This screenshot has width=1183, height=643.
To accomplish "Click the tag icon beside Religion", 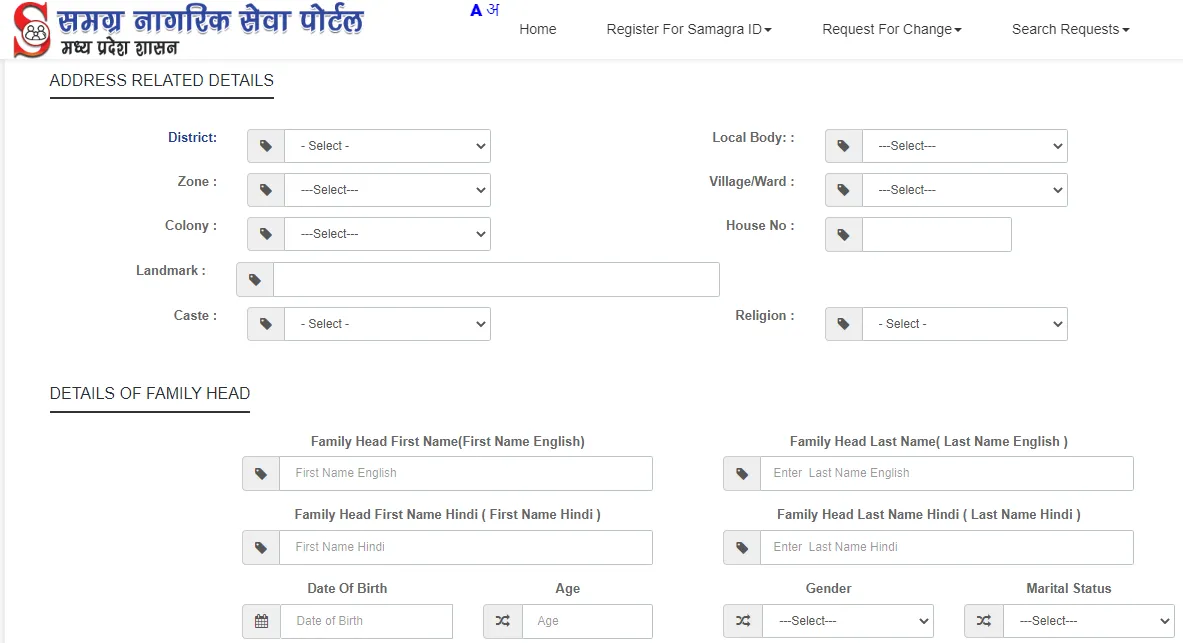I will 843,324.
